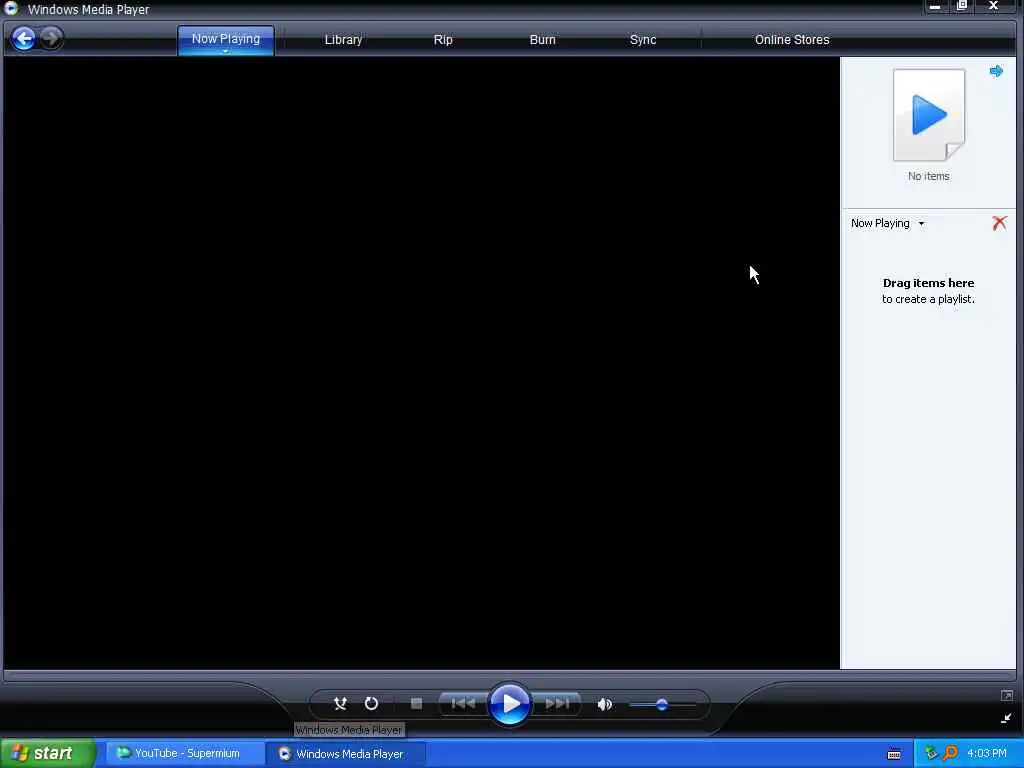Click Windows Media Player taskbar button
This screenshot has width=1024, height=768.
tap(345, 754)
